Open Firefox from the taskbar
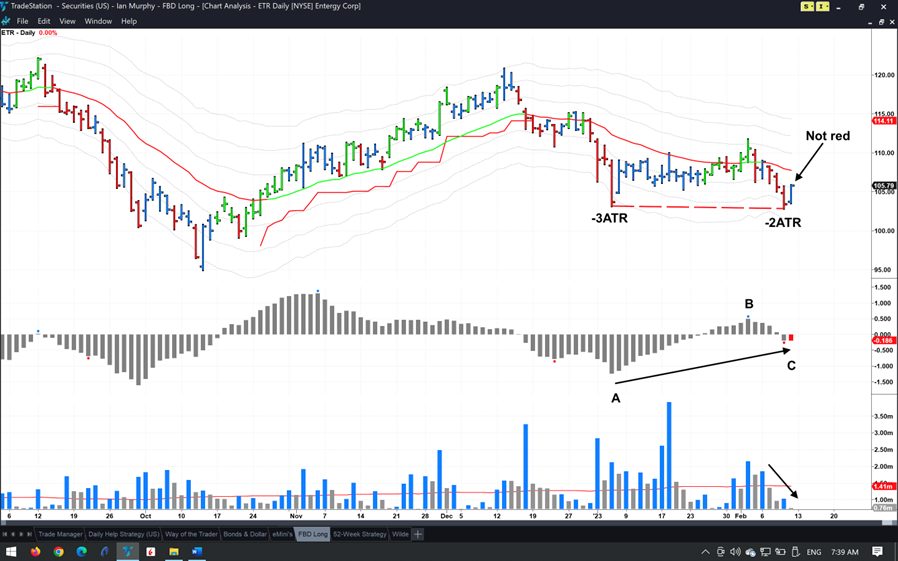 click(35, 552)
